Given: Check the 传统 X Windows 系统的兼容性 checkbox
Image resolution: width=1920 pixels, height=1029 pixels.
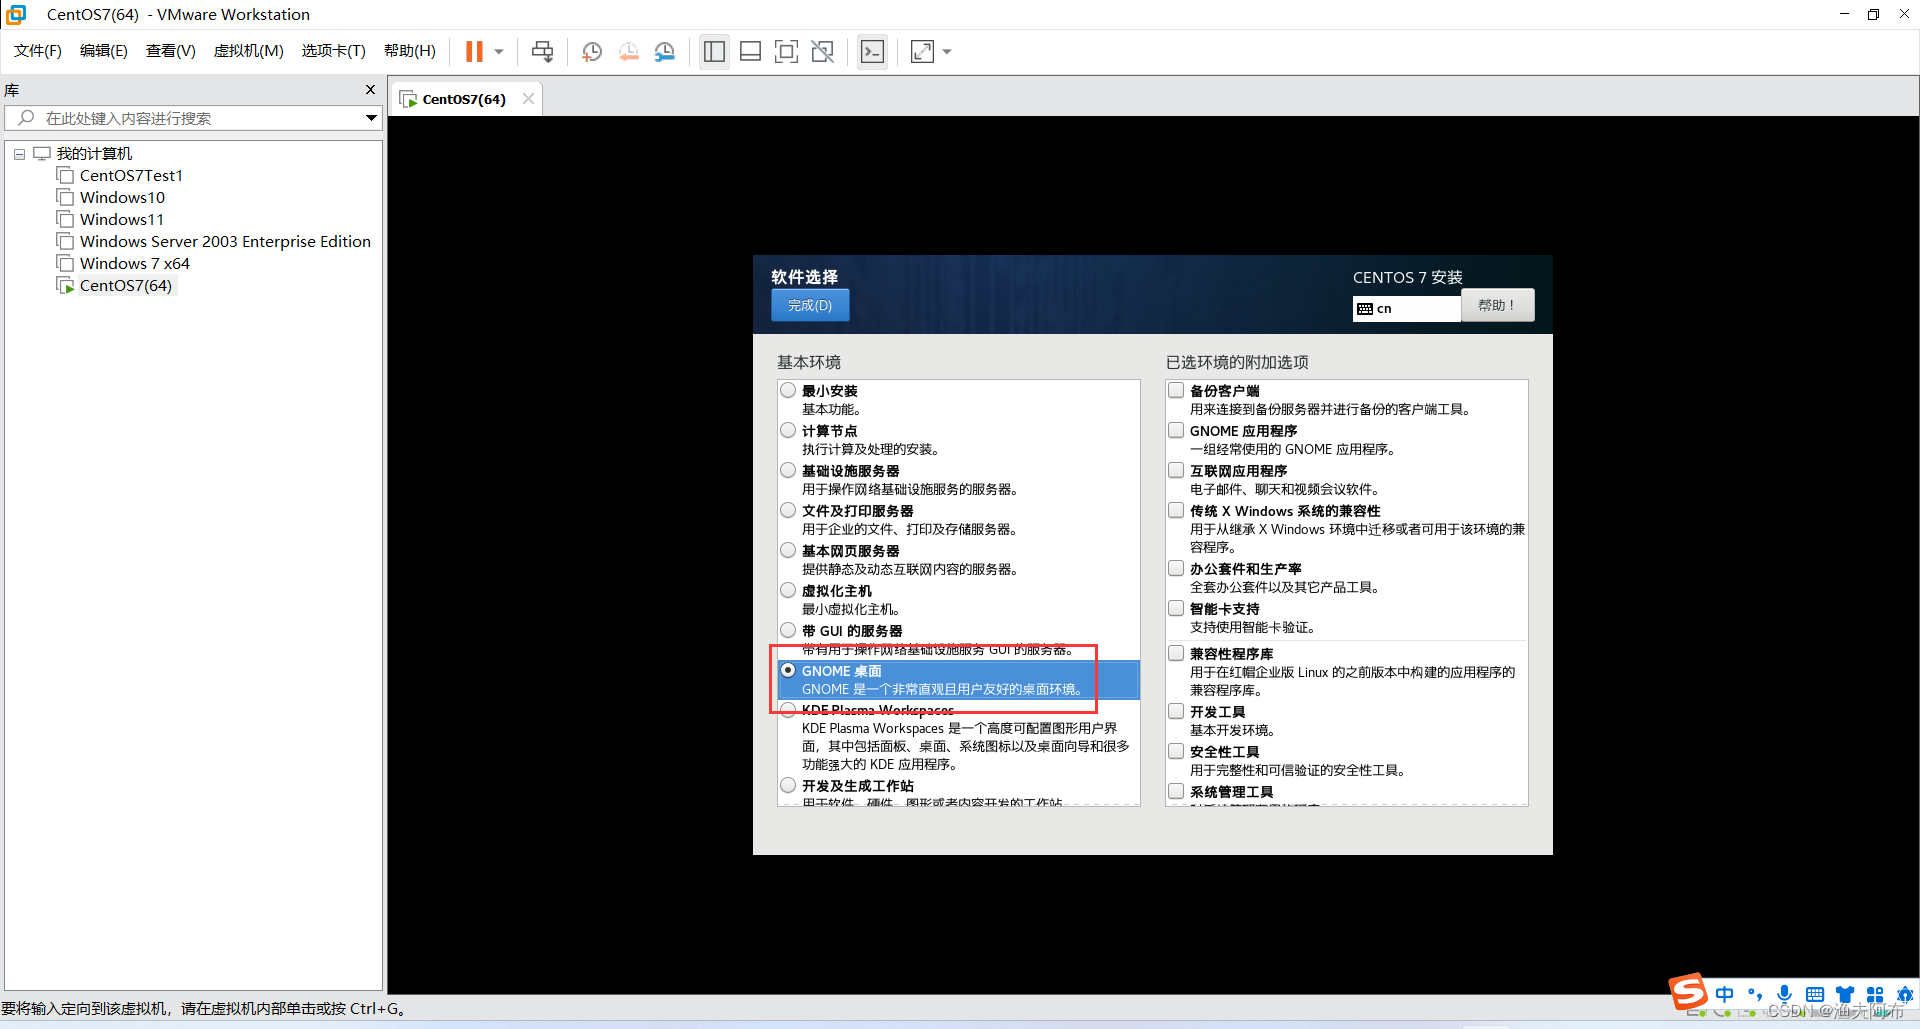Looking at the screenshot, I should pos(1176,511).
